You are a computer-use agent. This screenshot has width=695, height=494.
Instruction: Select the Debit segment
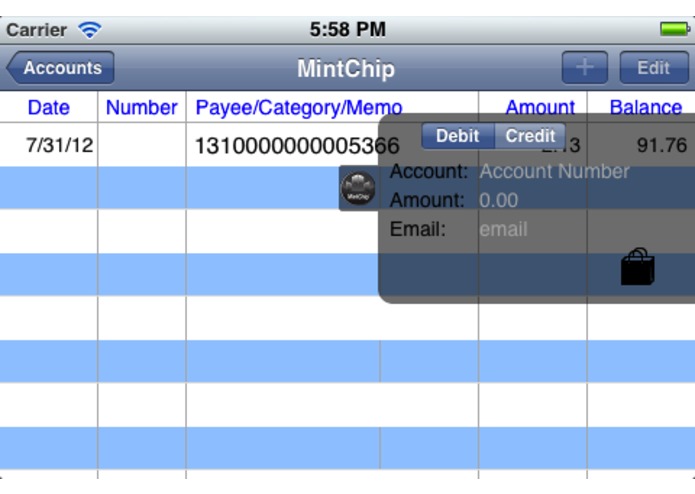pyautogui.click(x=458, y=136)
